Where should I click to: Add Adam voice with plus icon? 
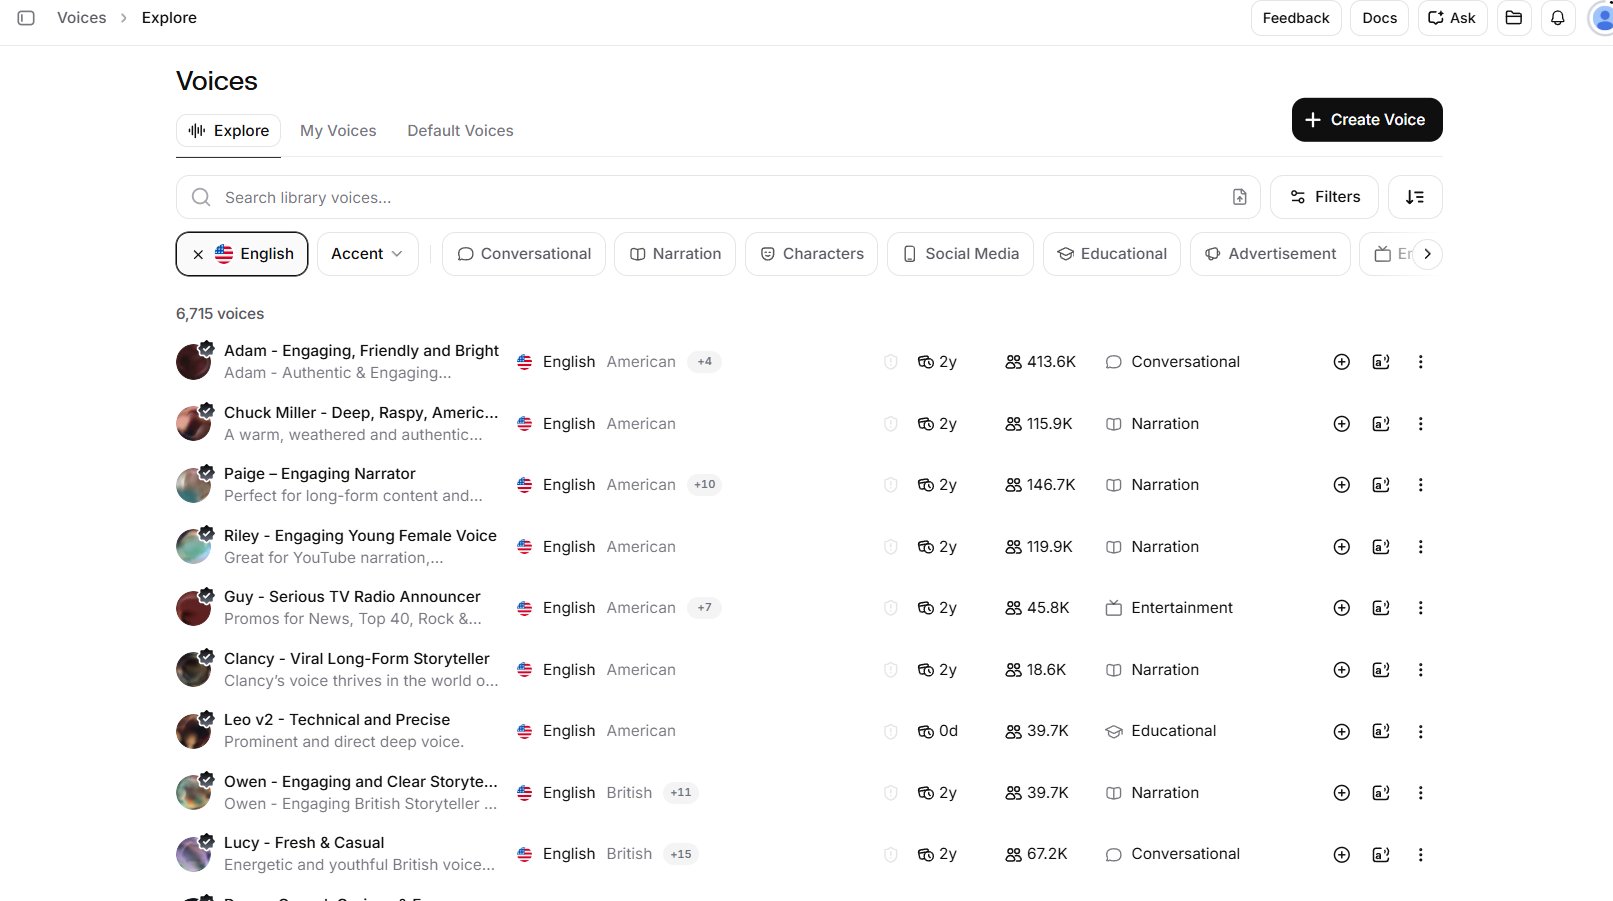click(x=1342, y=362)
